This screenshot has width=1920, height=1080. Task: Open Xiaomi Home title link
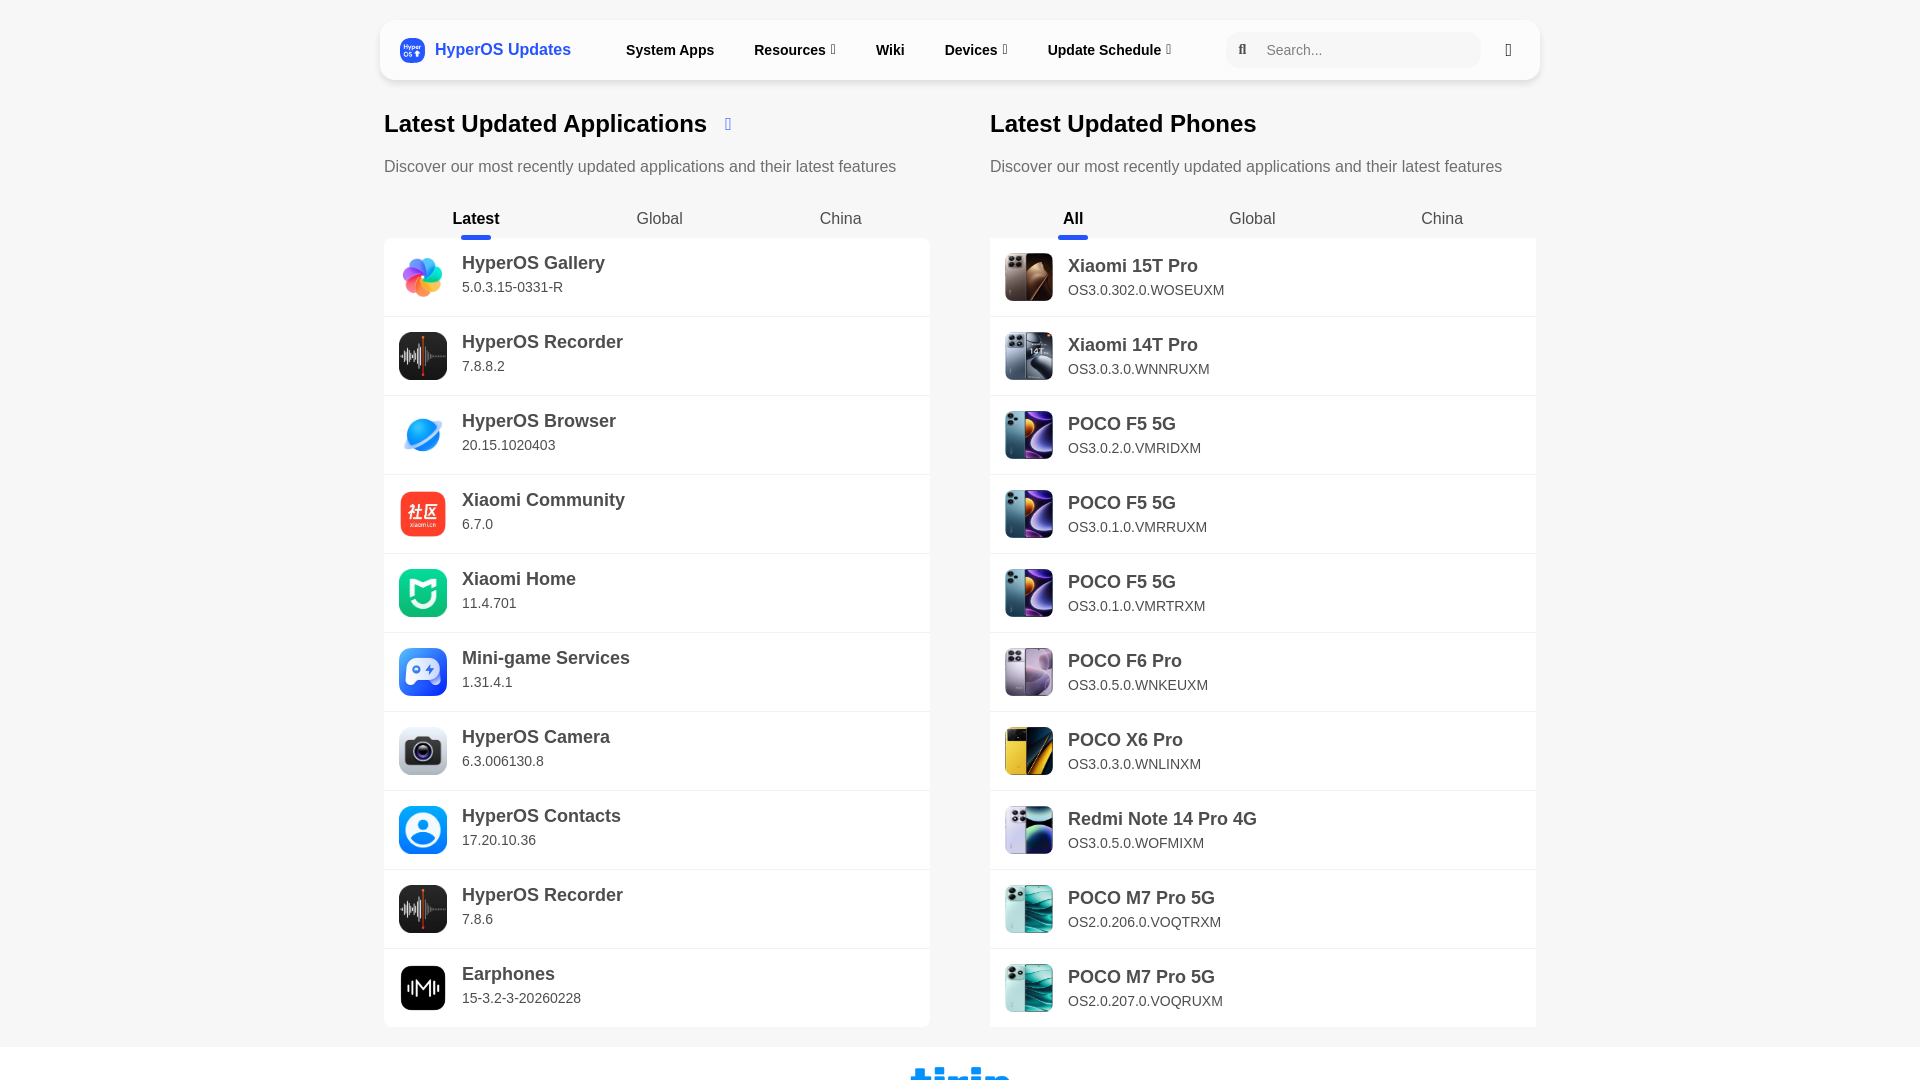point(519,579)
